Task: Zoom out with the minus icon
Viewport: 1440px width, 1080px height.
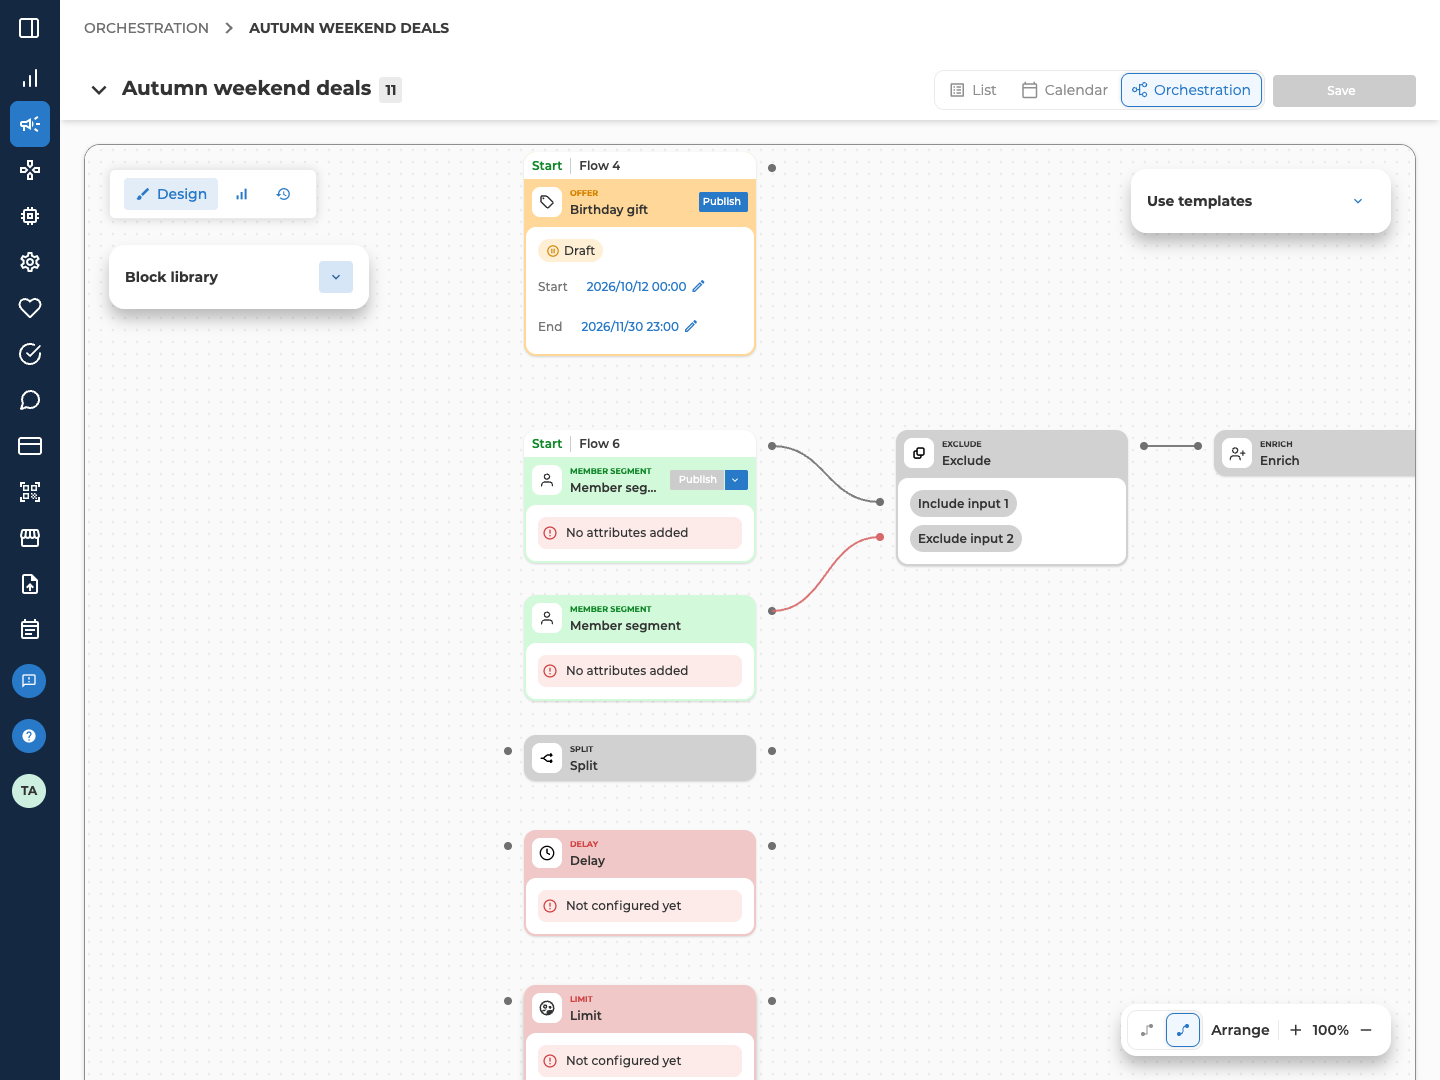Action: click(1366, 1030)
